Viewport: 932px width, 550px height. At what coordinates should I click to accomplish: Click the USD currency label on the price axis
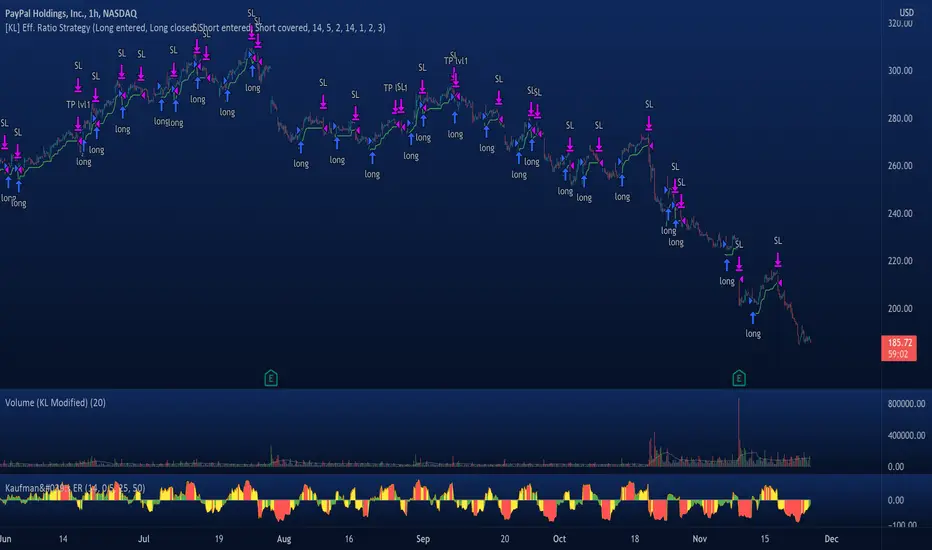906,12
